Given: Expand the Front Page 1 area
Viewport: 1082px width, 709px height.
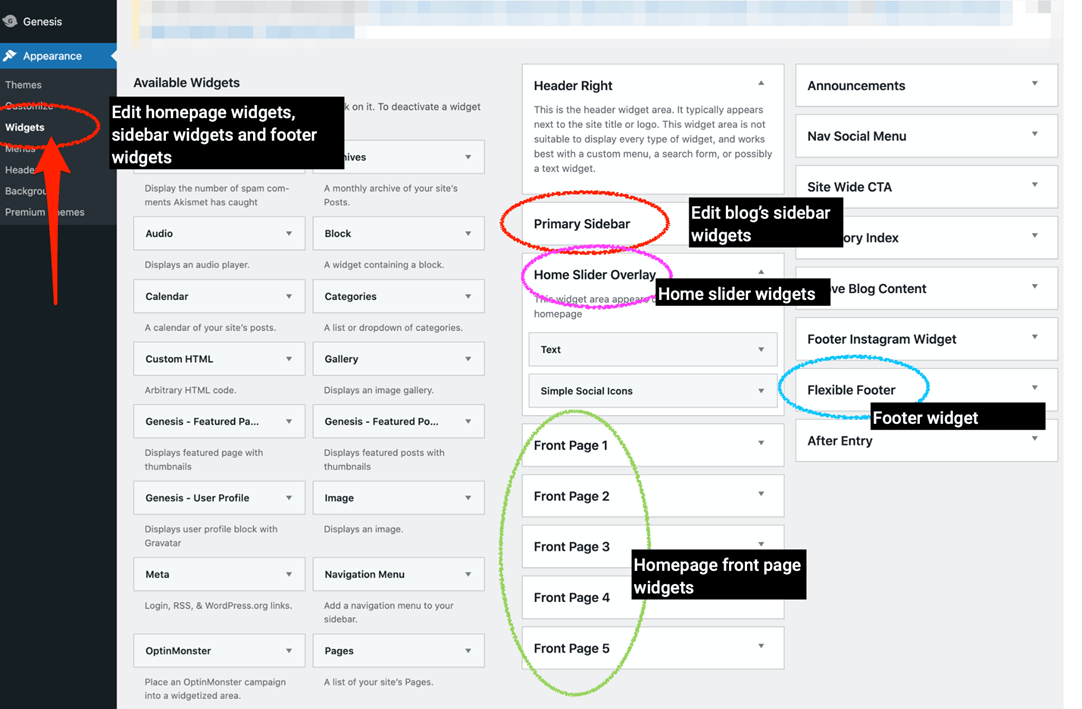Looking at the screenshot, I should click(761, 443).
